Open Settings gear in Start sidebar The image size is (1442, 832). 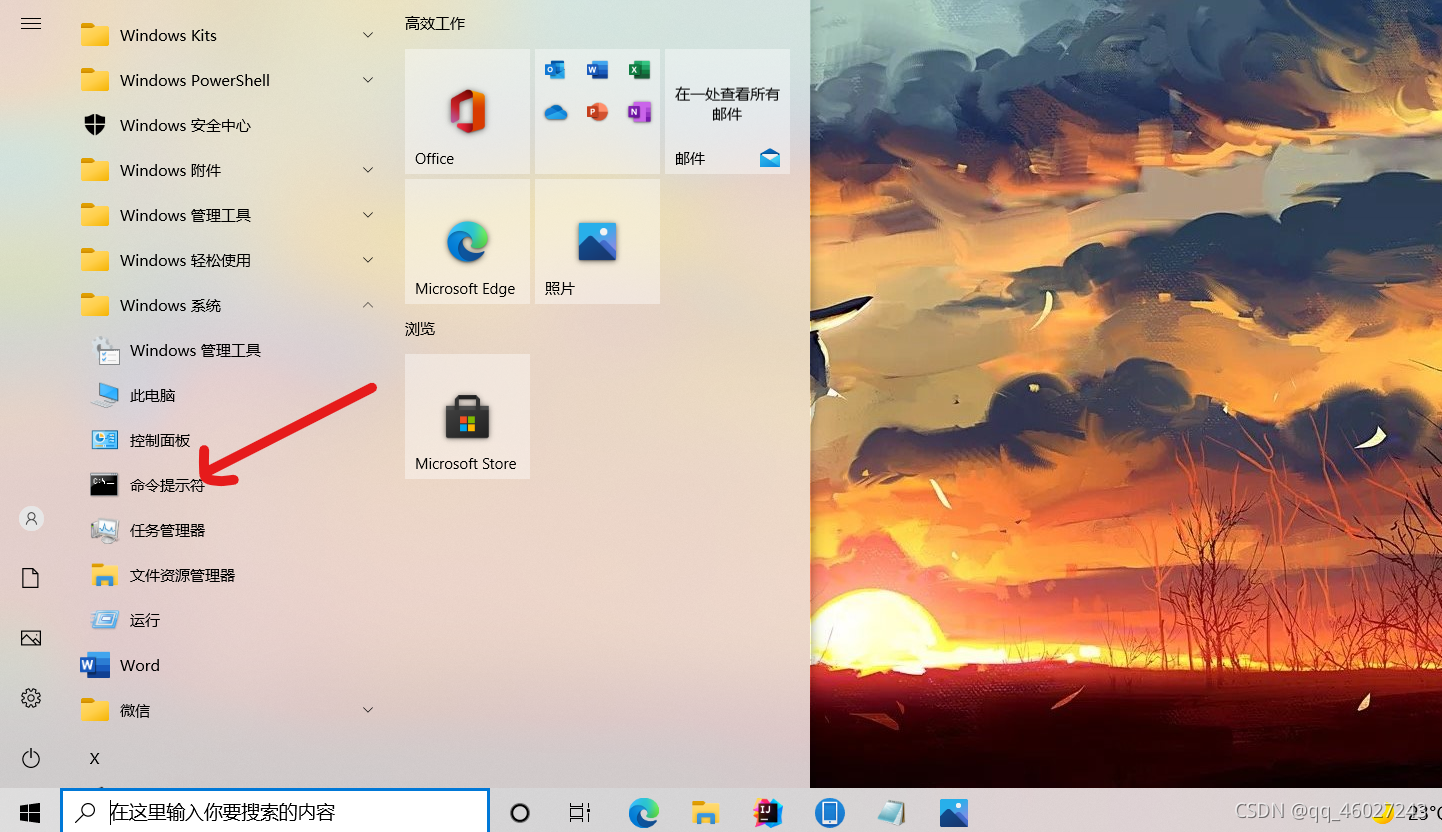tap(31, 698)
